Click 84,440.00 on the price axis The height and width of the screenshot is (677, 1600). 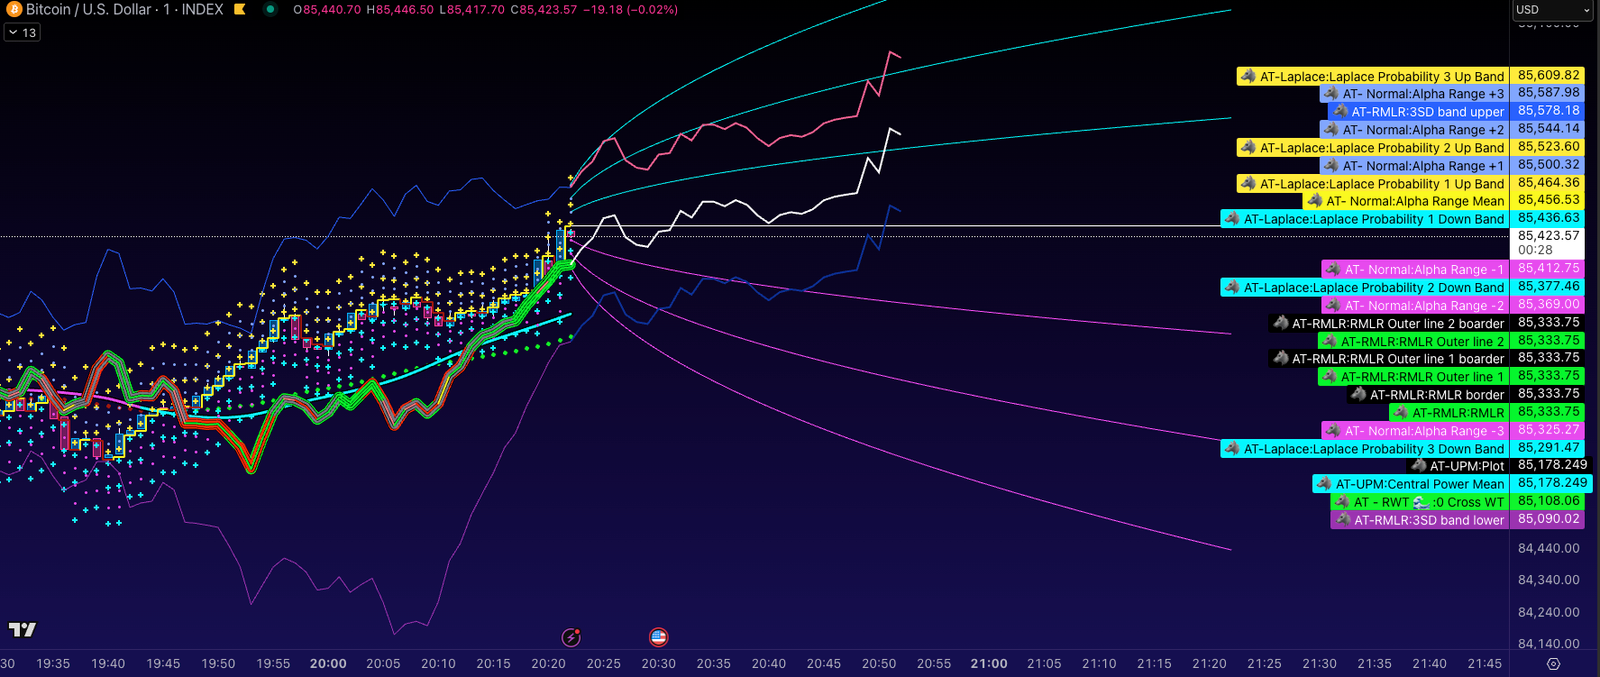[x=1548, y=548]
